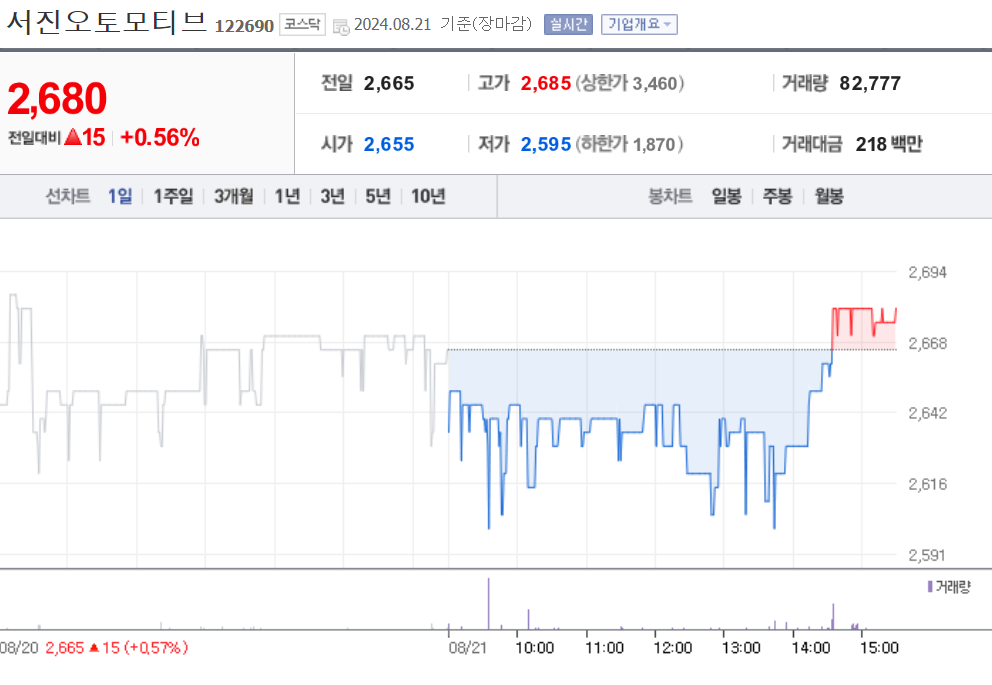Show the 3년 line chart
Image resolution: width=992 pixels, height=685 pixels.
pos(333,196)
